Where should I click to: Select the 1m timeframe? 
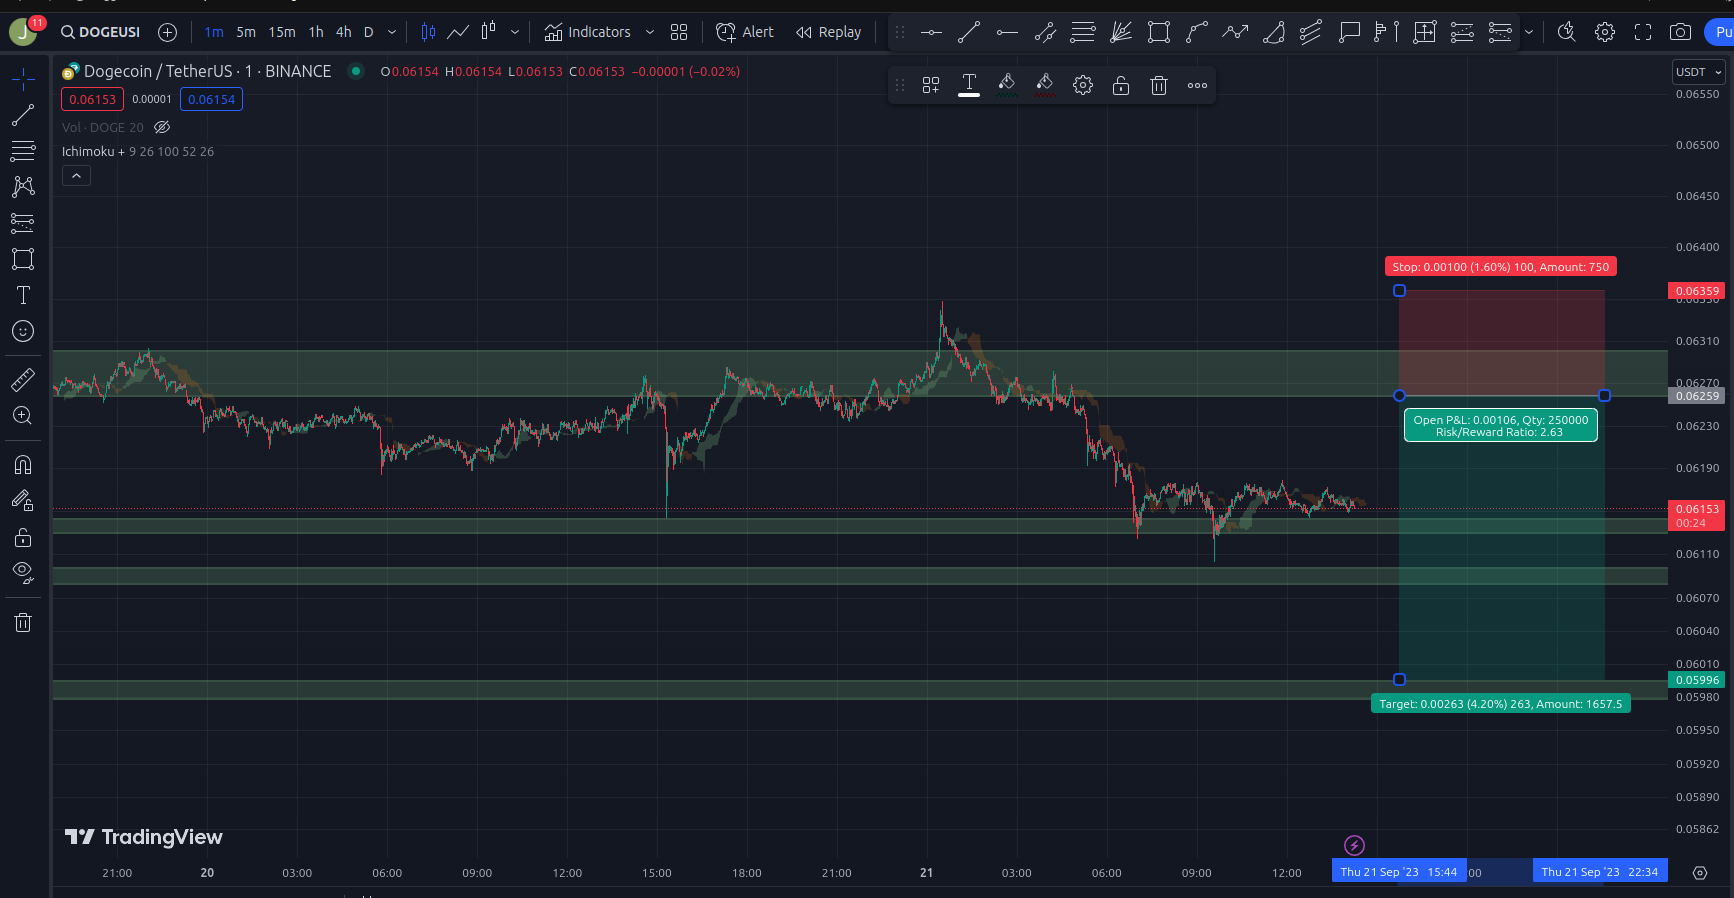click(214, 32)
